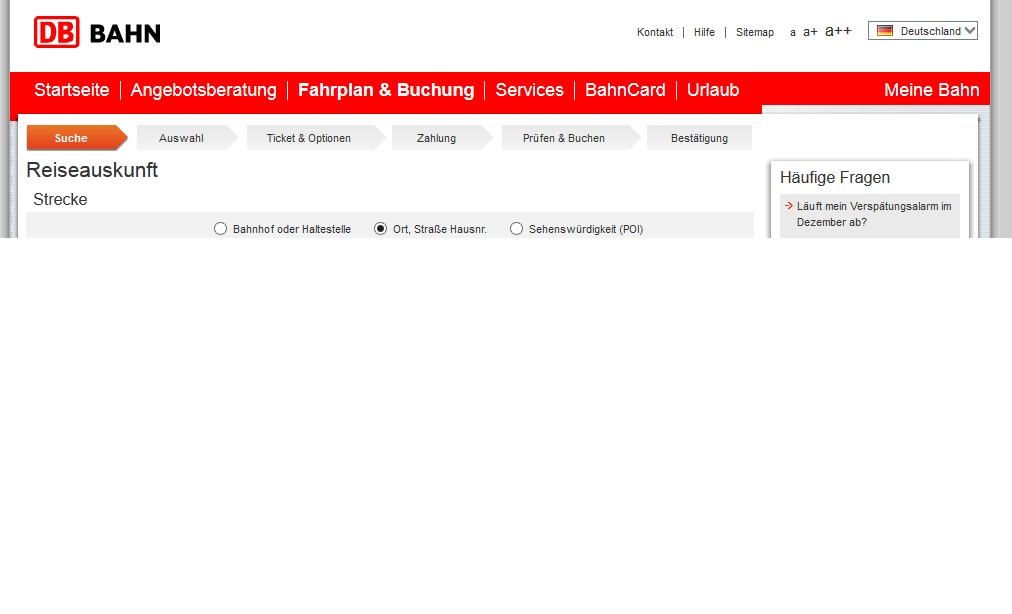The image size is (1012, 614).
Task: Open the BahnCard menu
Action: tap(625, 90)
